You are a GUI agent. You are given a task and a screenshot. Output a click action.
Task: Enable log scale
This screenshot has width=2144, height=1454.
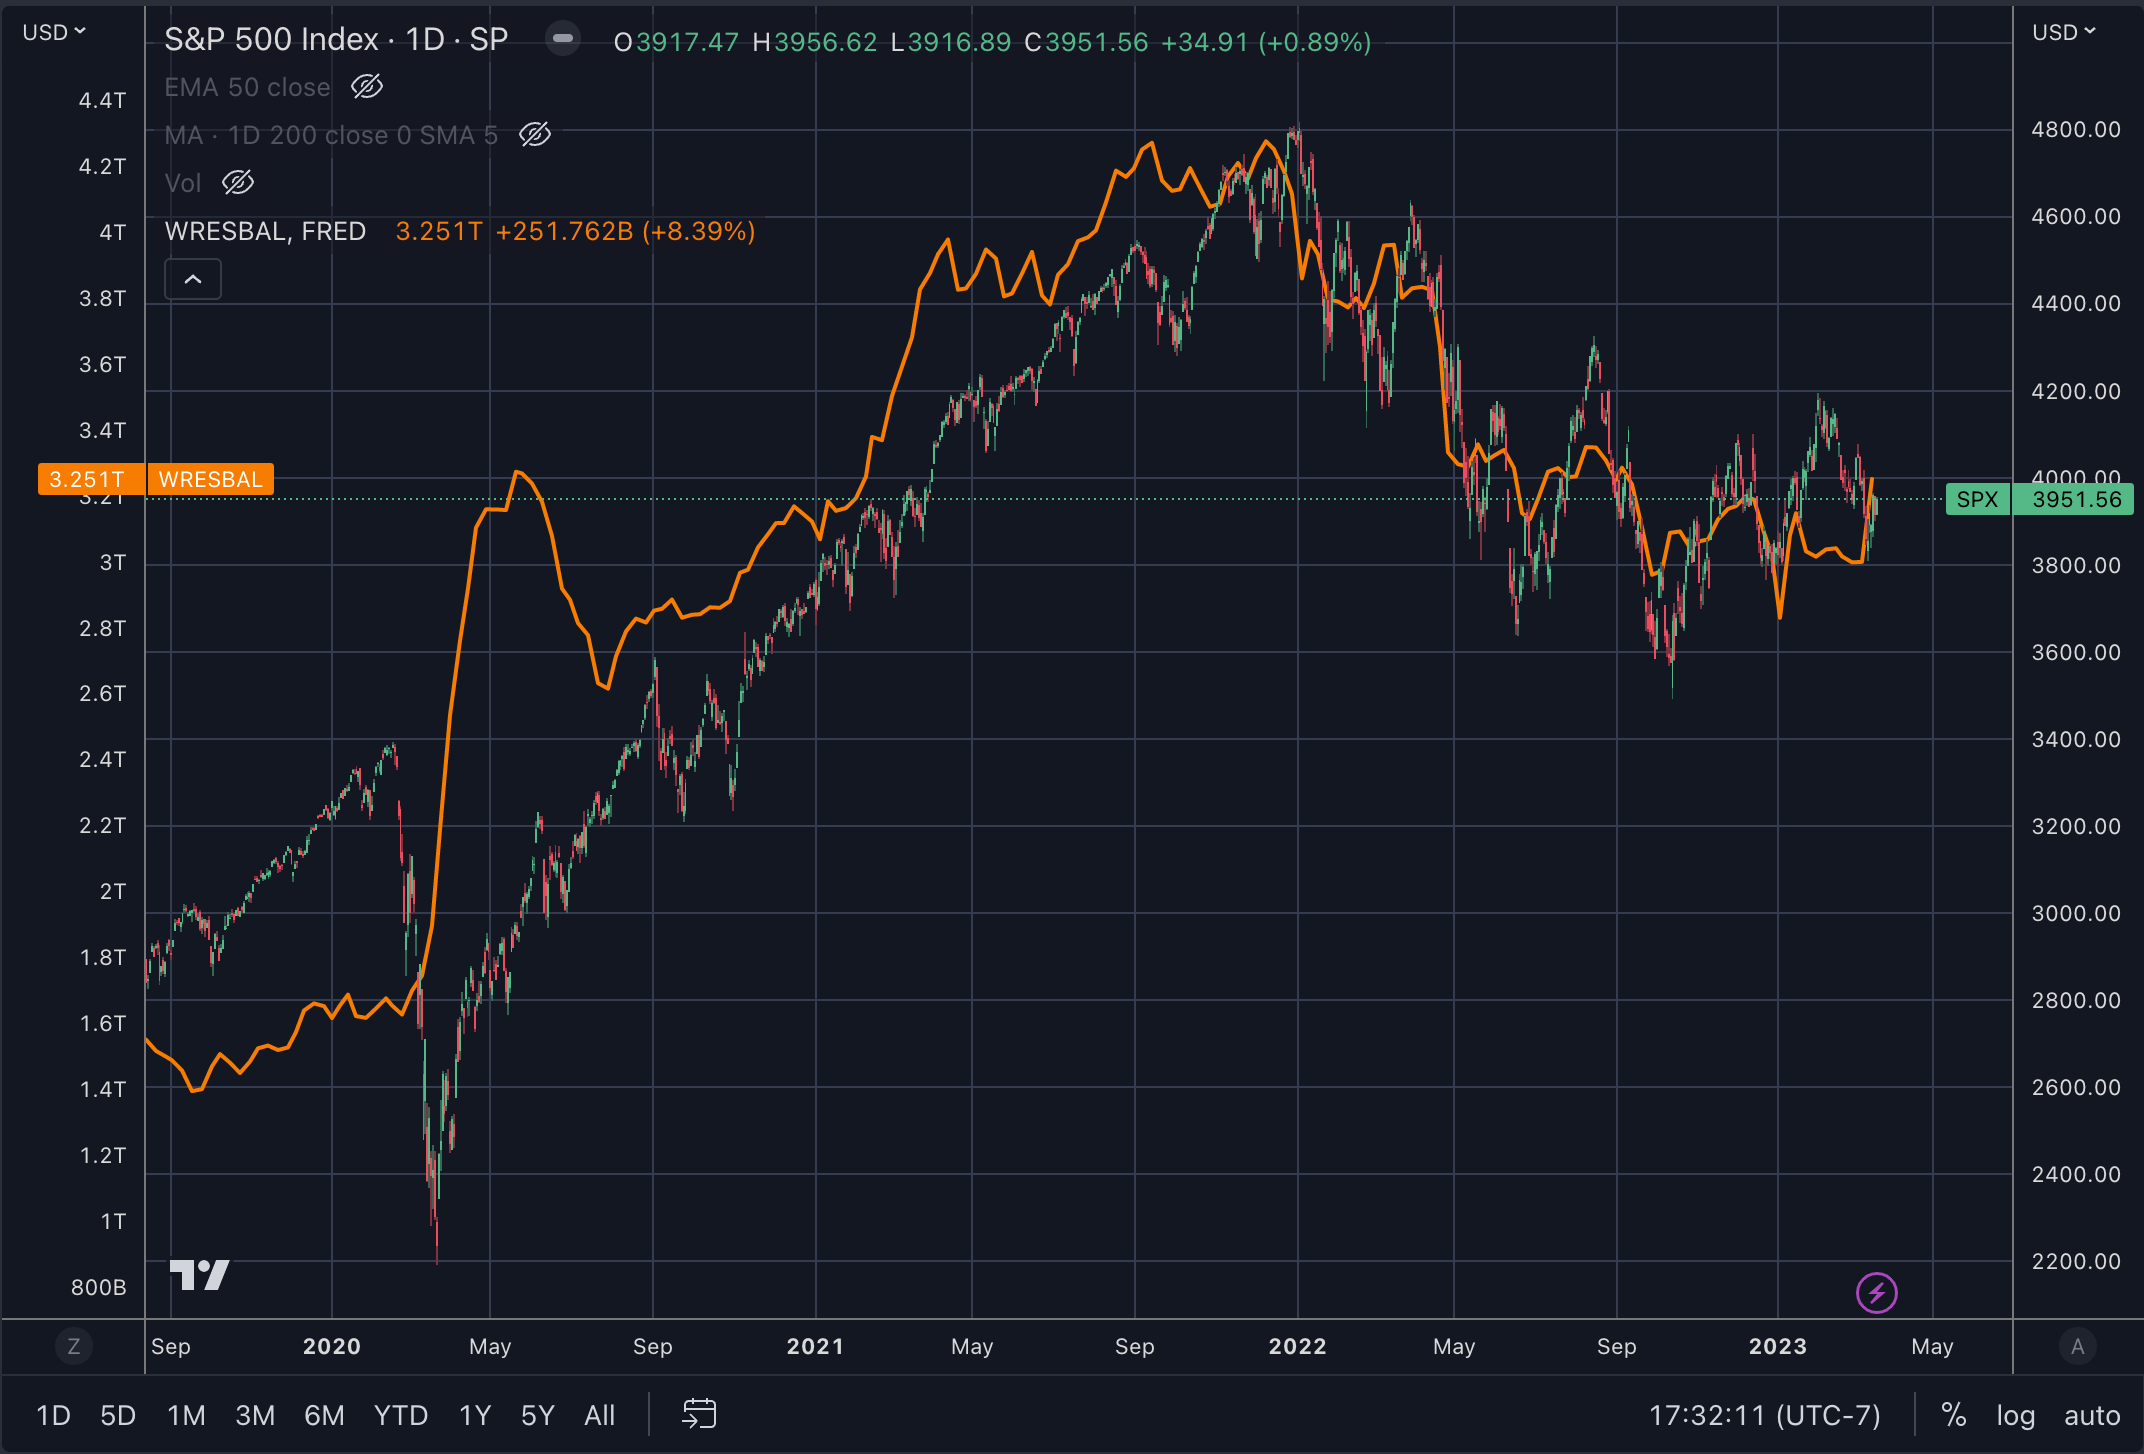coord(2015,1415)
